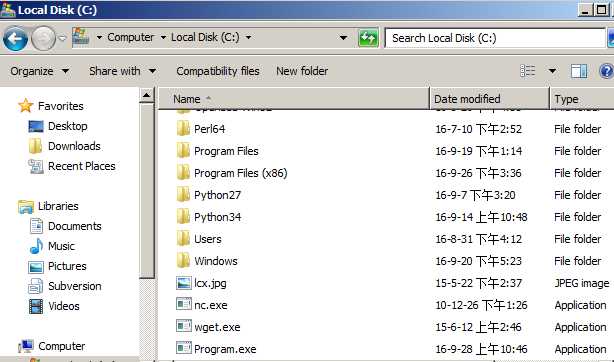The image size is (614, 362).
Task: Click the navigation pane scroll up arrow
Action: (x=146, y=95)
